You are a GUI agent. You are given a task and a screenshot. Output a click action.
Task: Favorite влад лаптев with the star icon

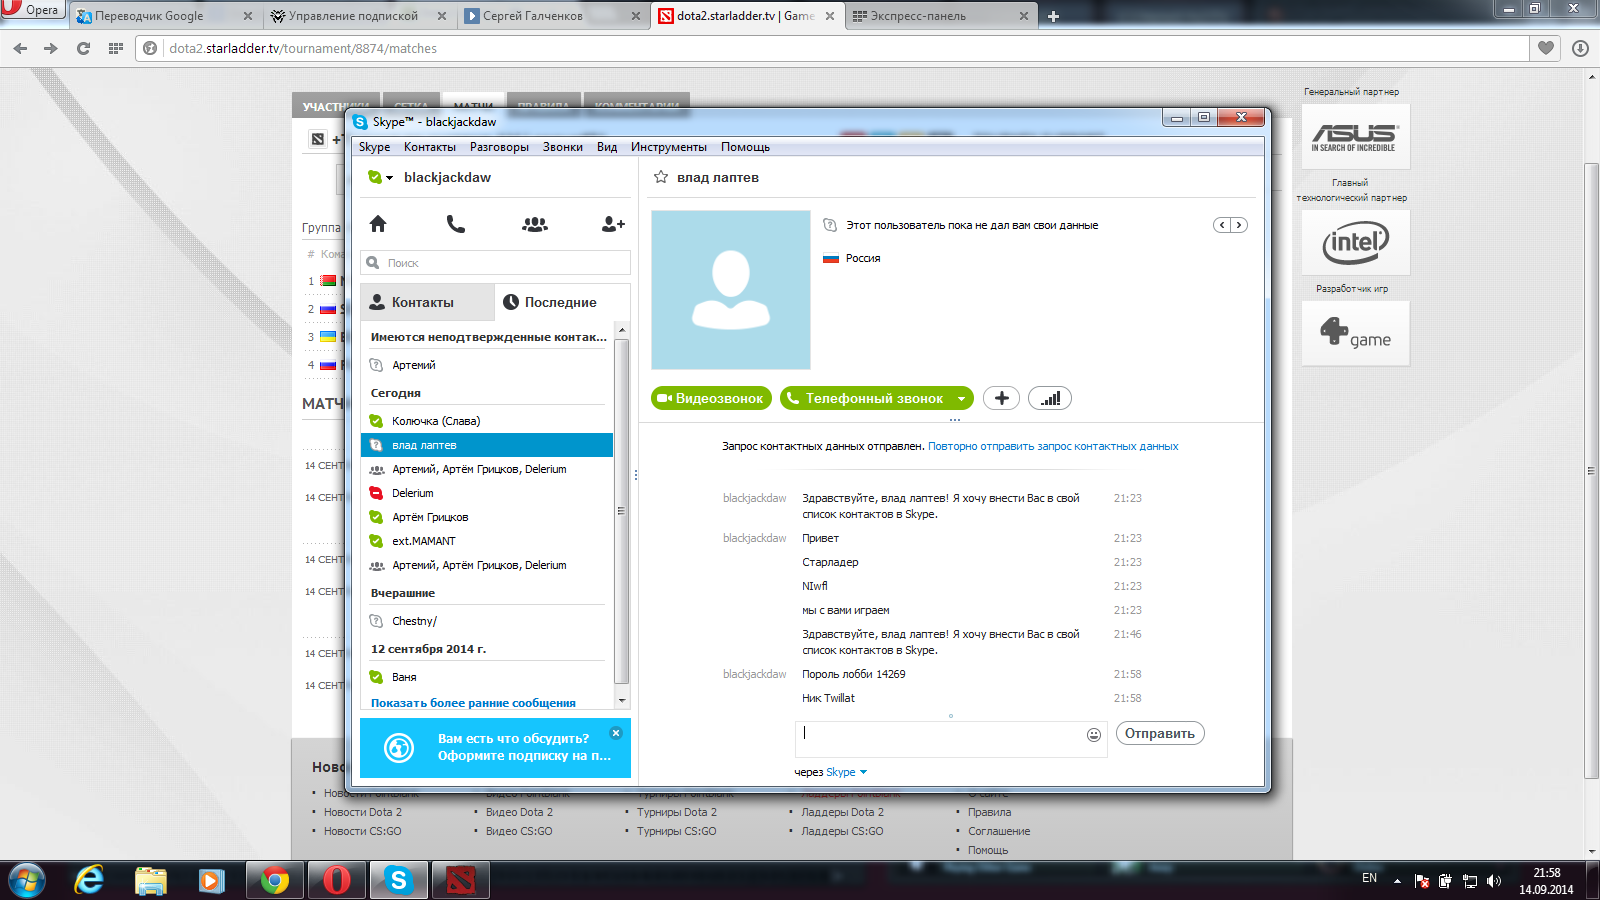661,177
